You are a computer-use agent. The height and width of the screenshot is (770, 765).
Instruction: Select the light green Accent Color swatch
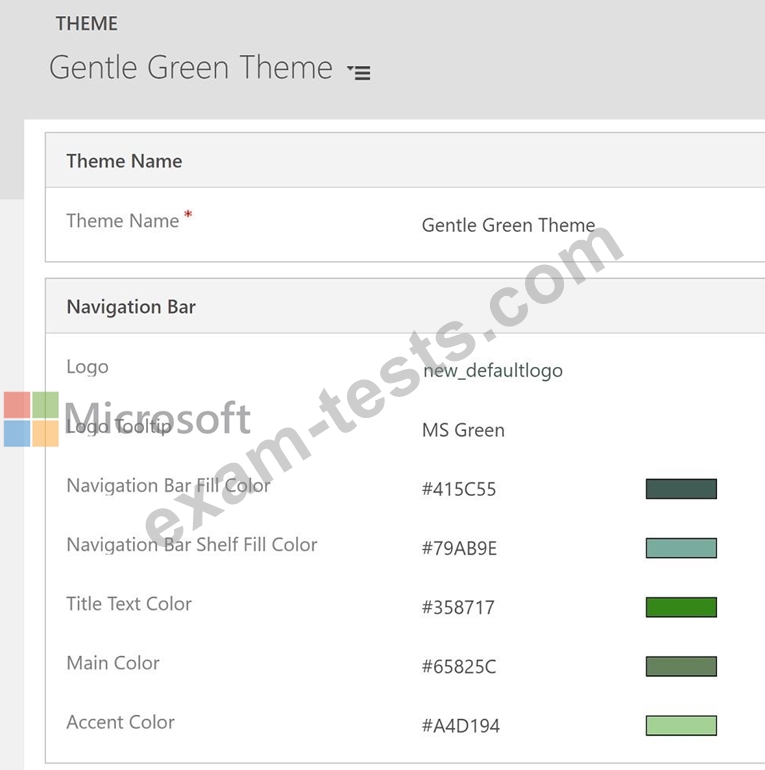click(x=681, y=725)
